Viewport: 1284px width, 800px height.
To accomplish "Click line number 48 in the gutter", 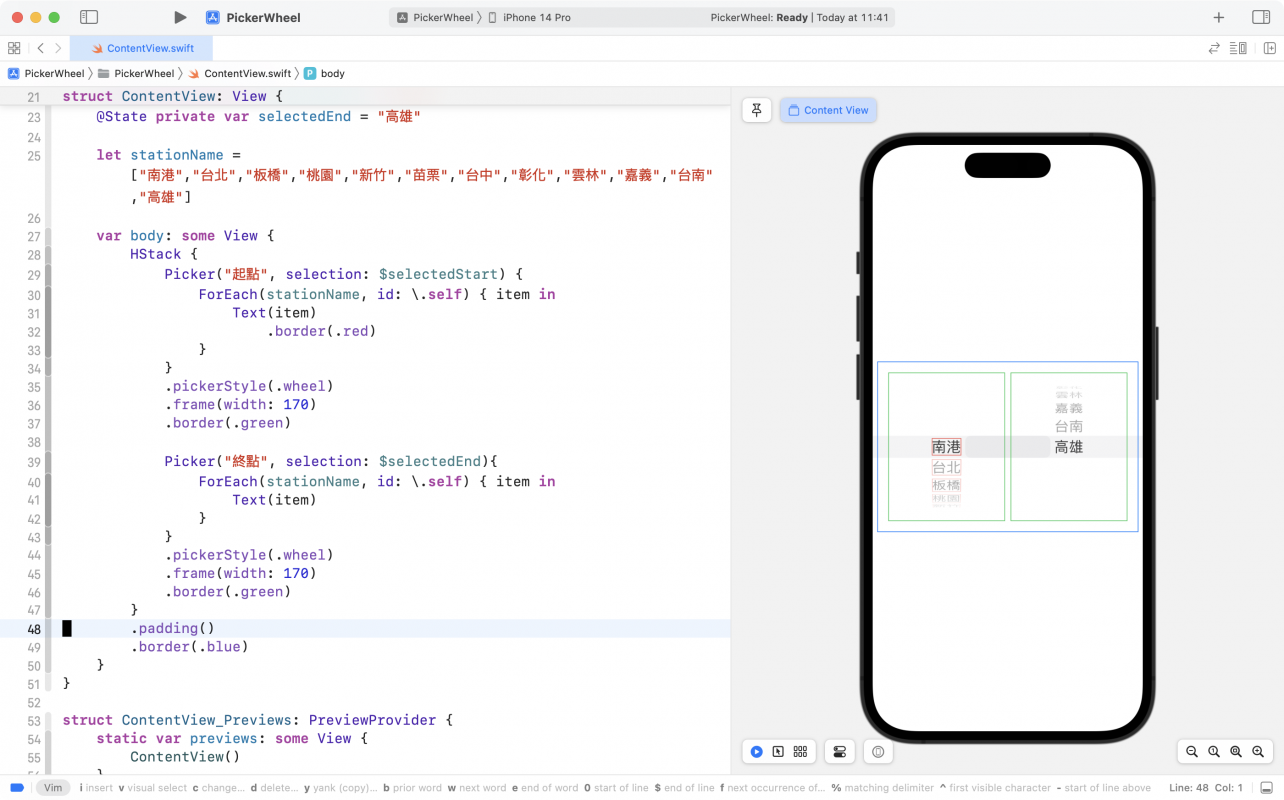I will [x=34, y=629].
